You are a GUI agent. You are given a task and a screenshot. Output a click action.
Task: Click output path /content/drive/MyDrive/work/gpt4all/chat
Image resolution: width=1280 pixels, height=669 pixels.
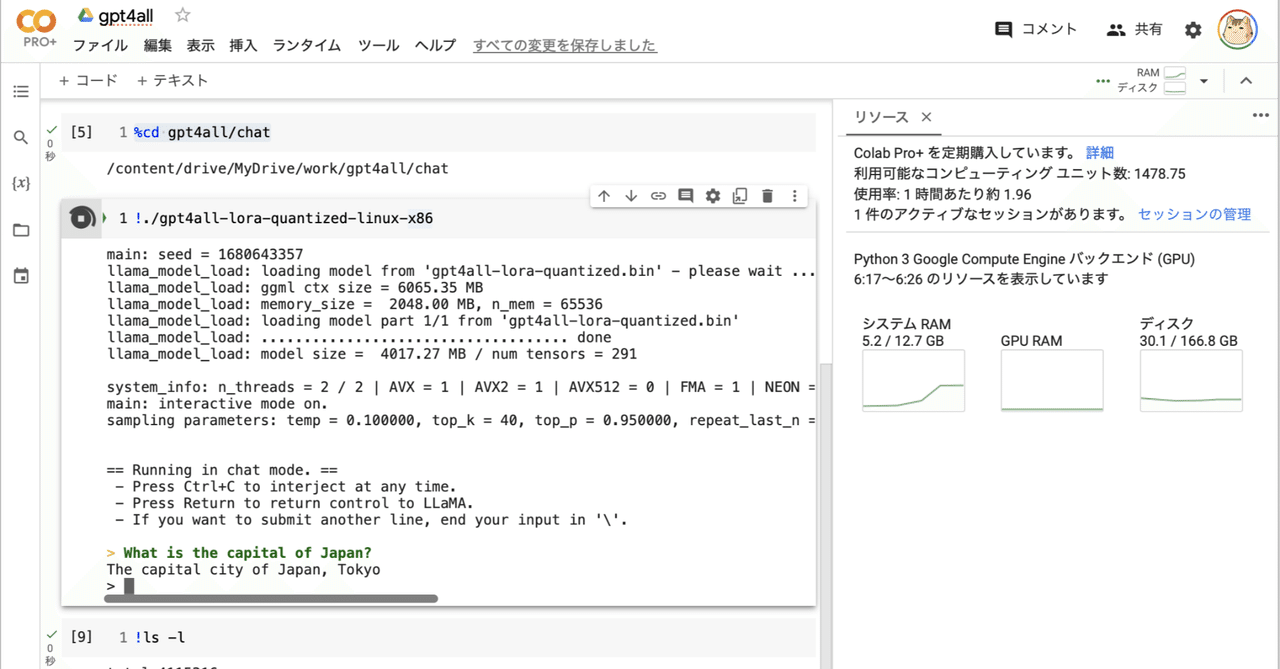click(x=277, y=168)
